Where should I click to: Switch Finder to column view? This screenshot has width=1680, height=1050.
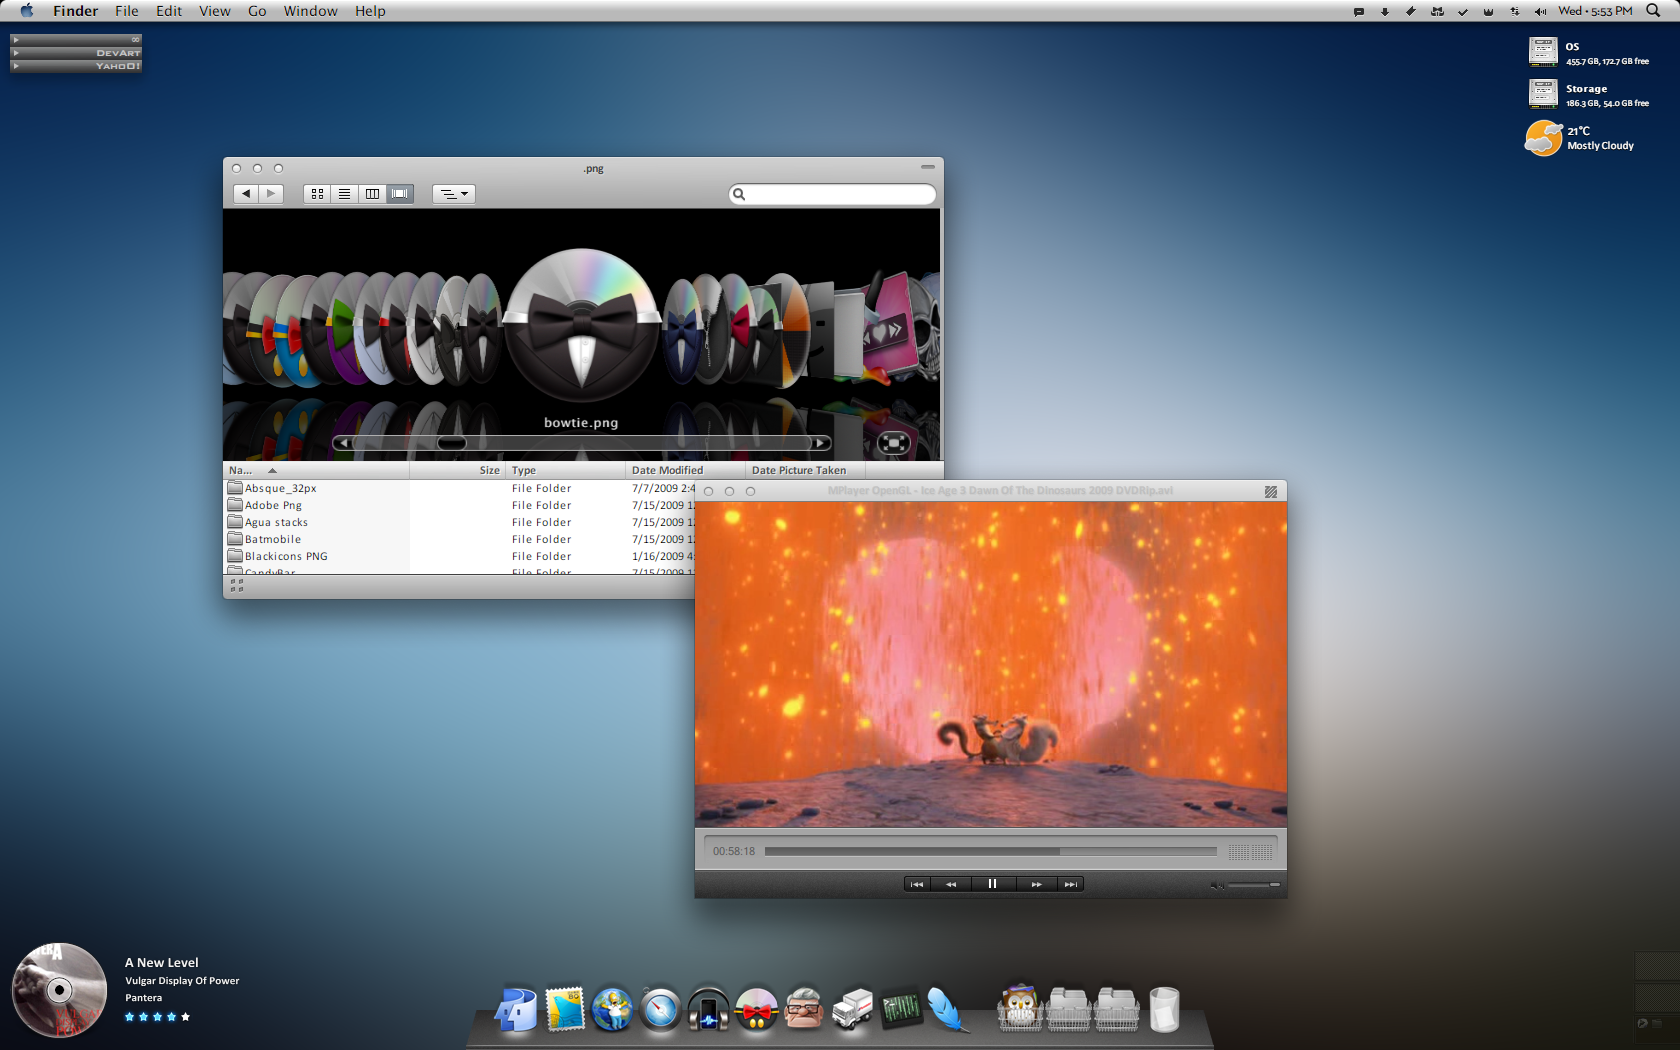(372, 194)
